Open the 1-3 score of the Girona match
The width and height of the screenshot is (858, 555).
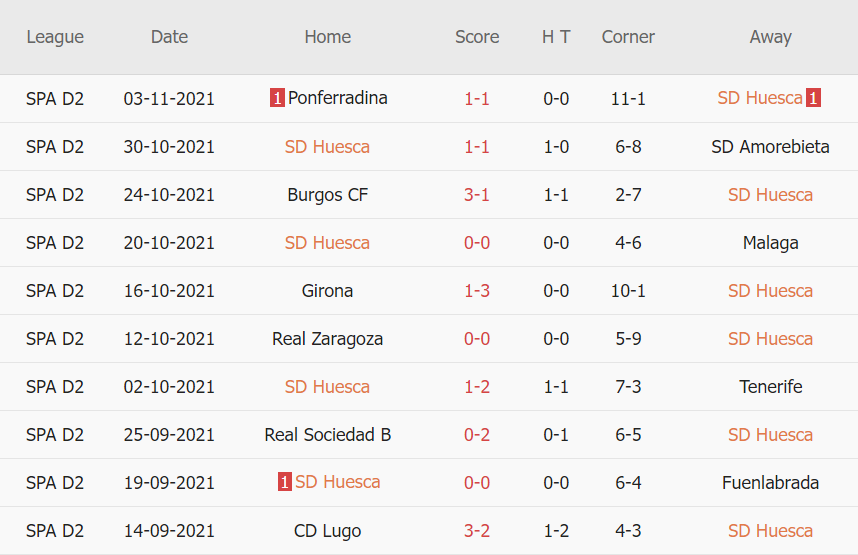point(477,291)
